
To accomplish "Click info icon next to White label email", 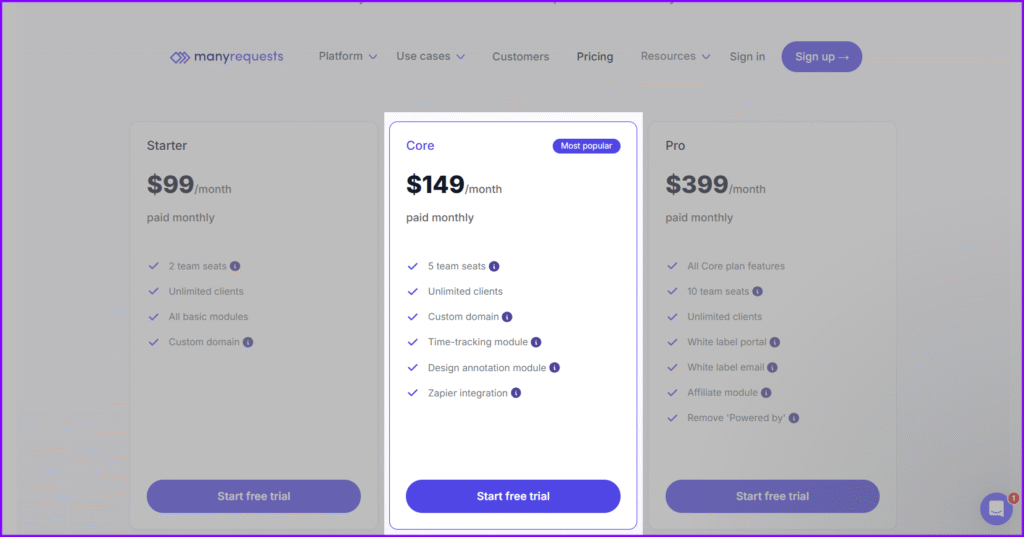I will tap(772, 368).
